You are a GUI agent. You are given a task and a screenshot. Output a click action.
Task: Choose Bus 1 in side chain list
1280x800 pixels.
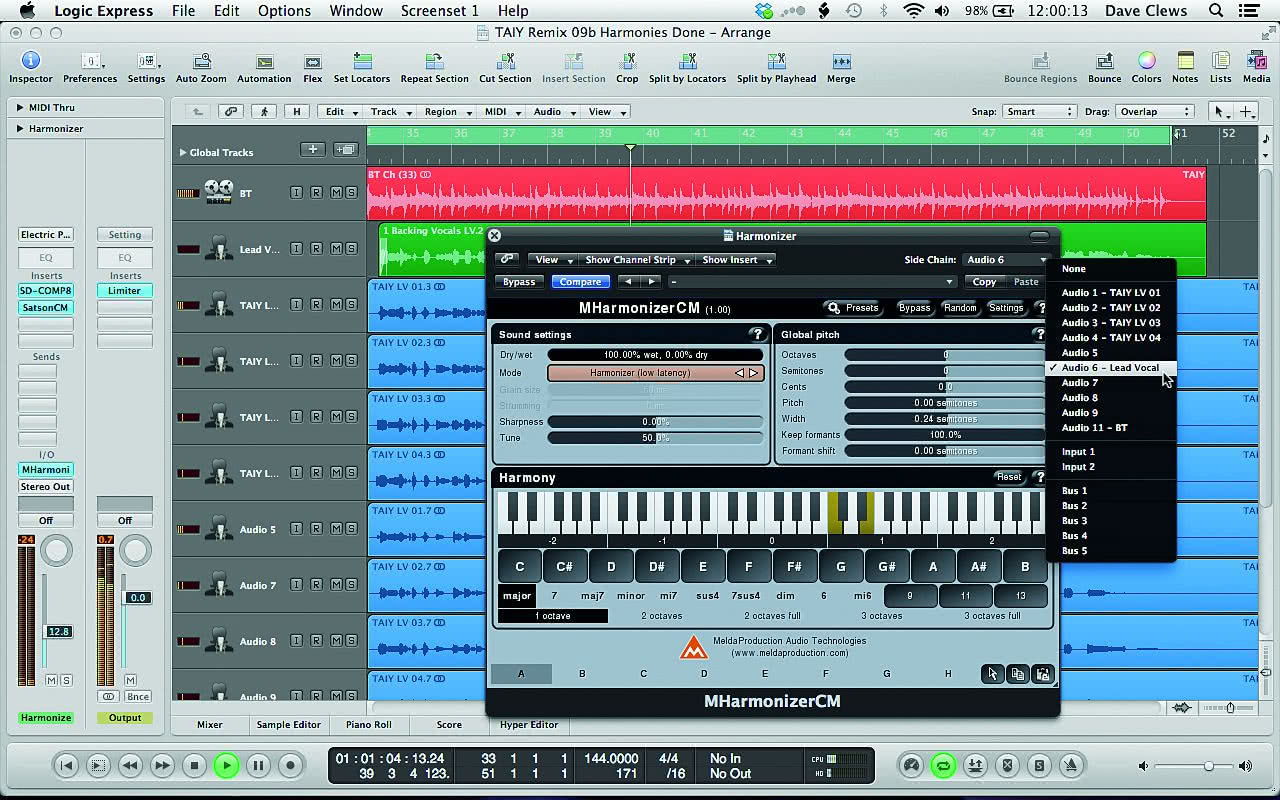pyautogui.click(x=1111, y=491)
